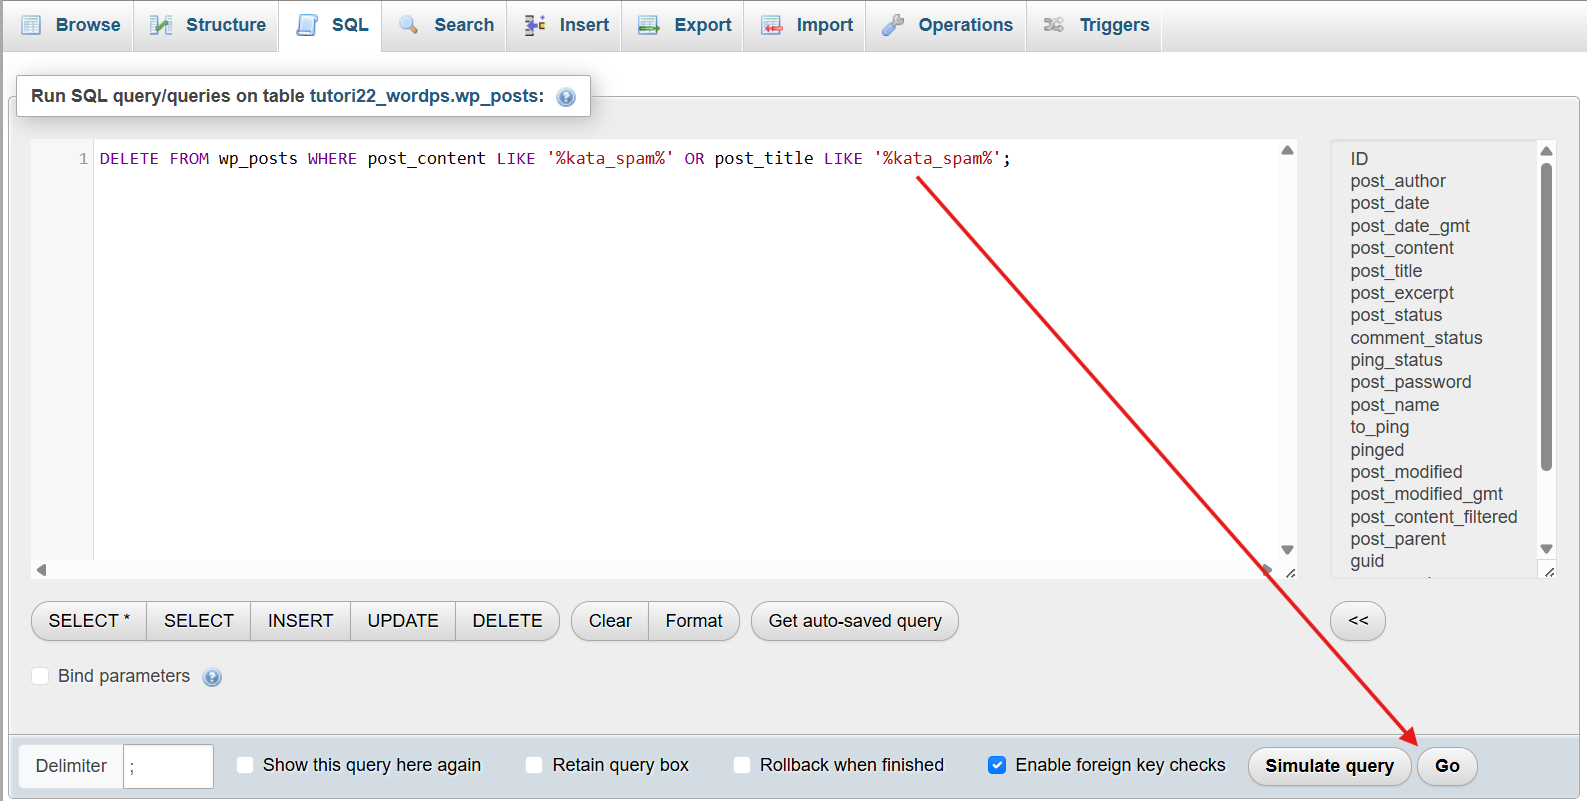Click the Operations wrench icon
1587x801 pixels.
click(893, 25)
